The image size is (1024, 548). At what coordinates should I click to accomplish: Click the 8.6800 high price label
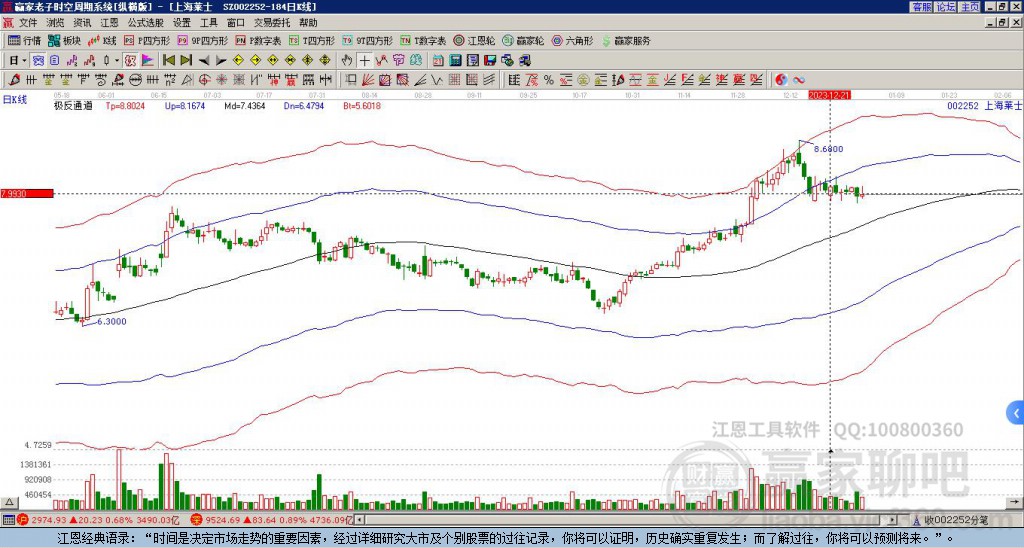829,149
